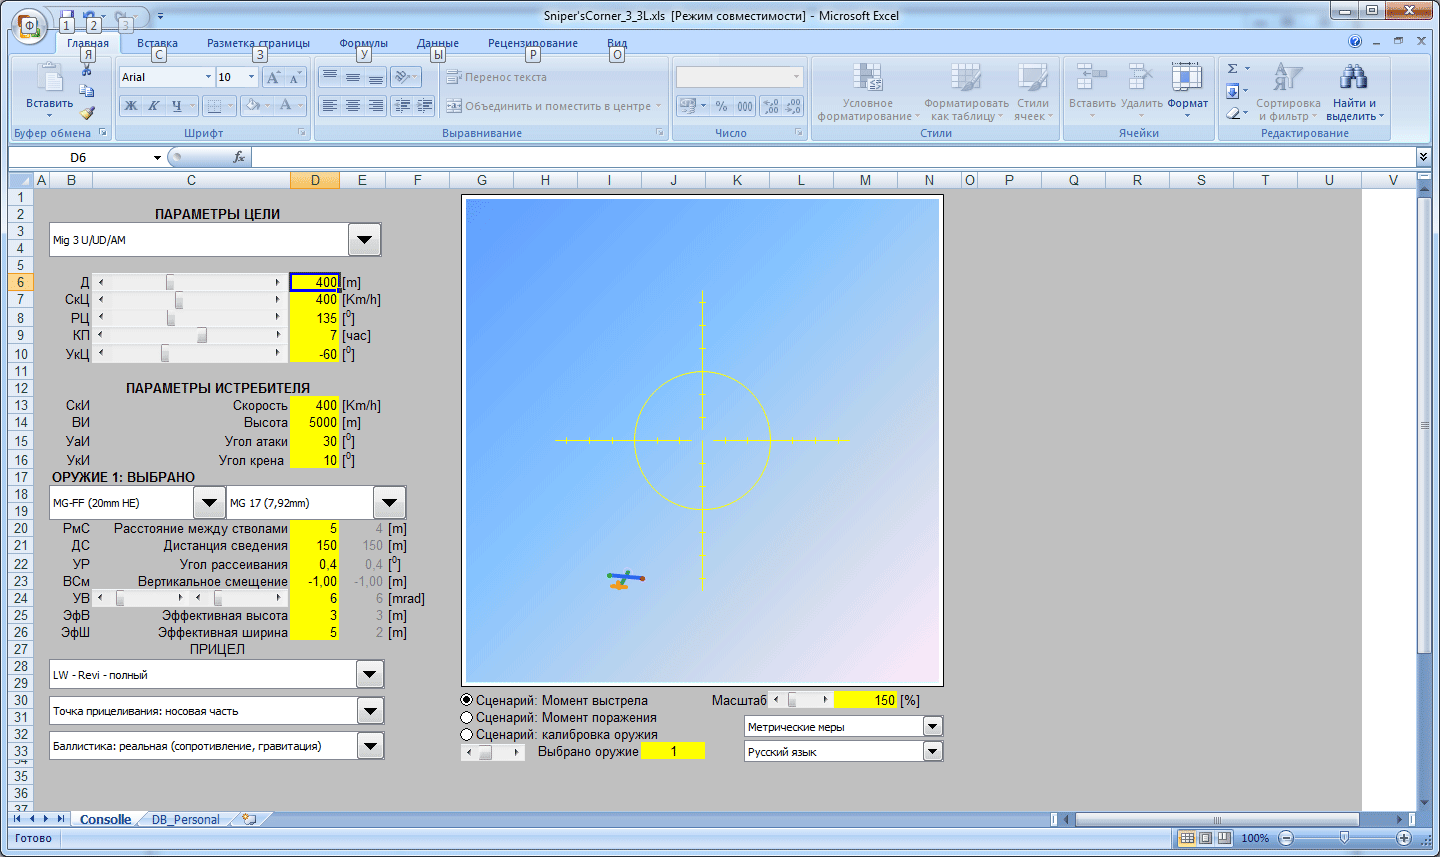1440x857 pixels.
Task: Open Format as Table (Форматировать как таблицу)
Action: 966,92
